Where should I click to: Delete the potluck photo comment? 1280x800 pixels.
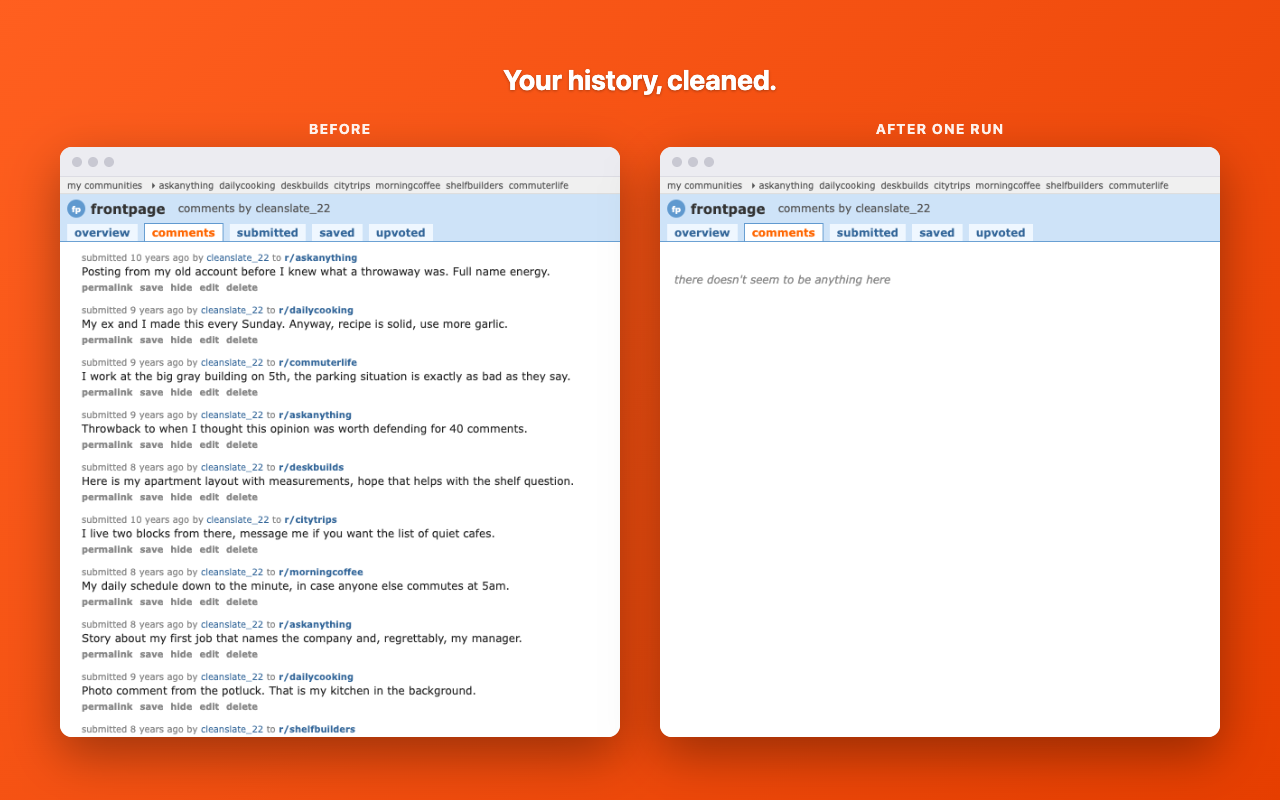point(242,707)
